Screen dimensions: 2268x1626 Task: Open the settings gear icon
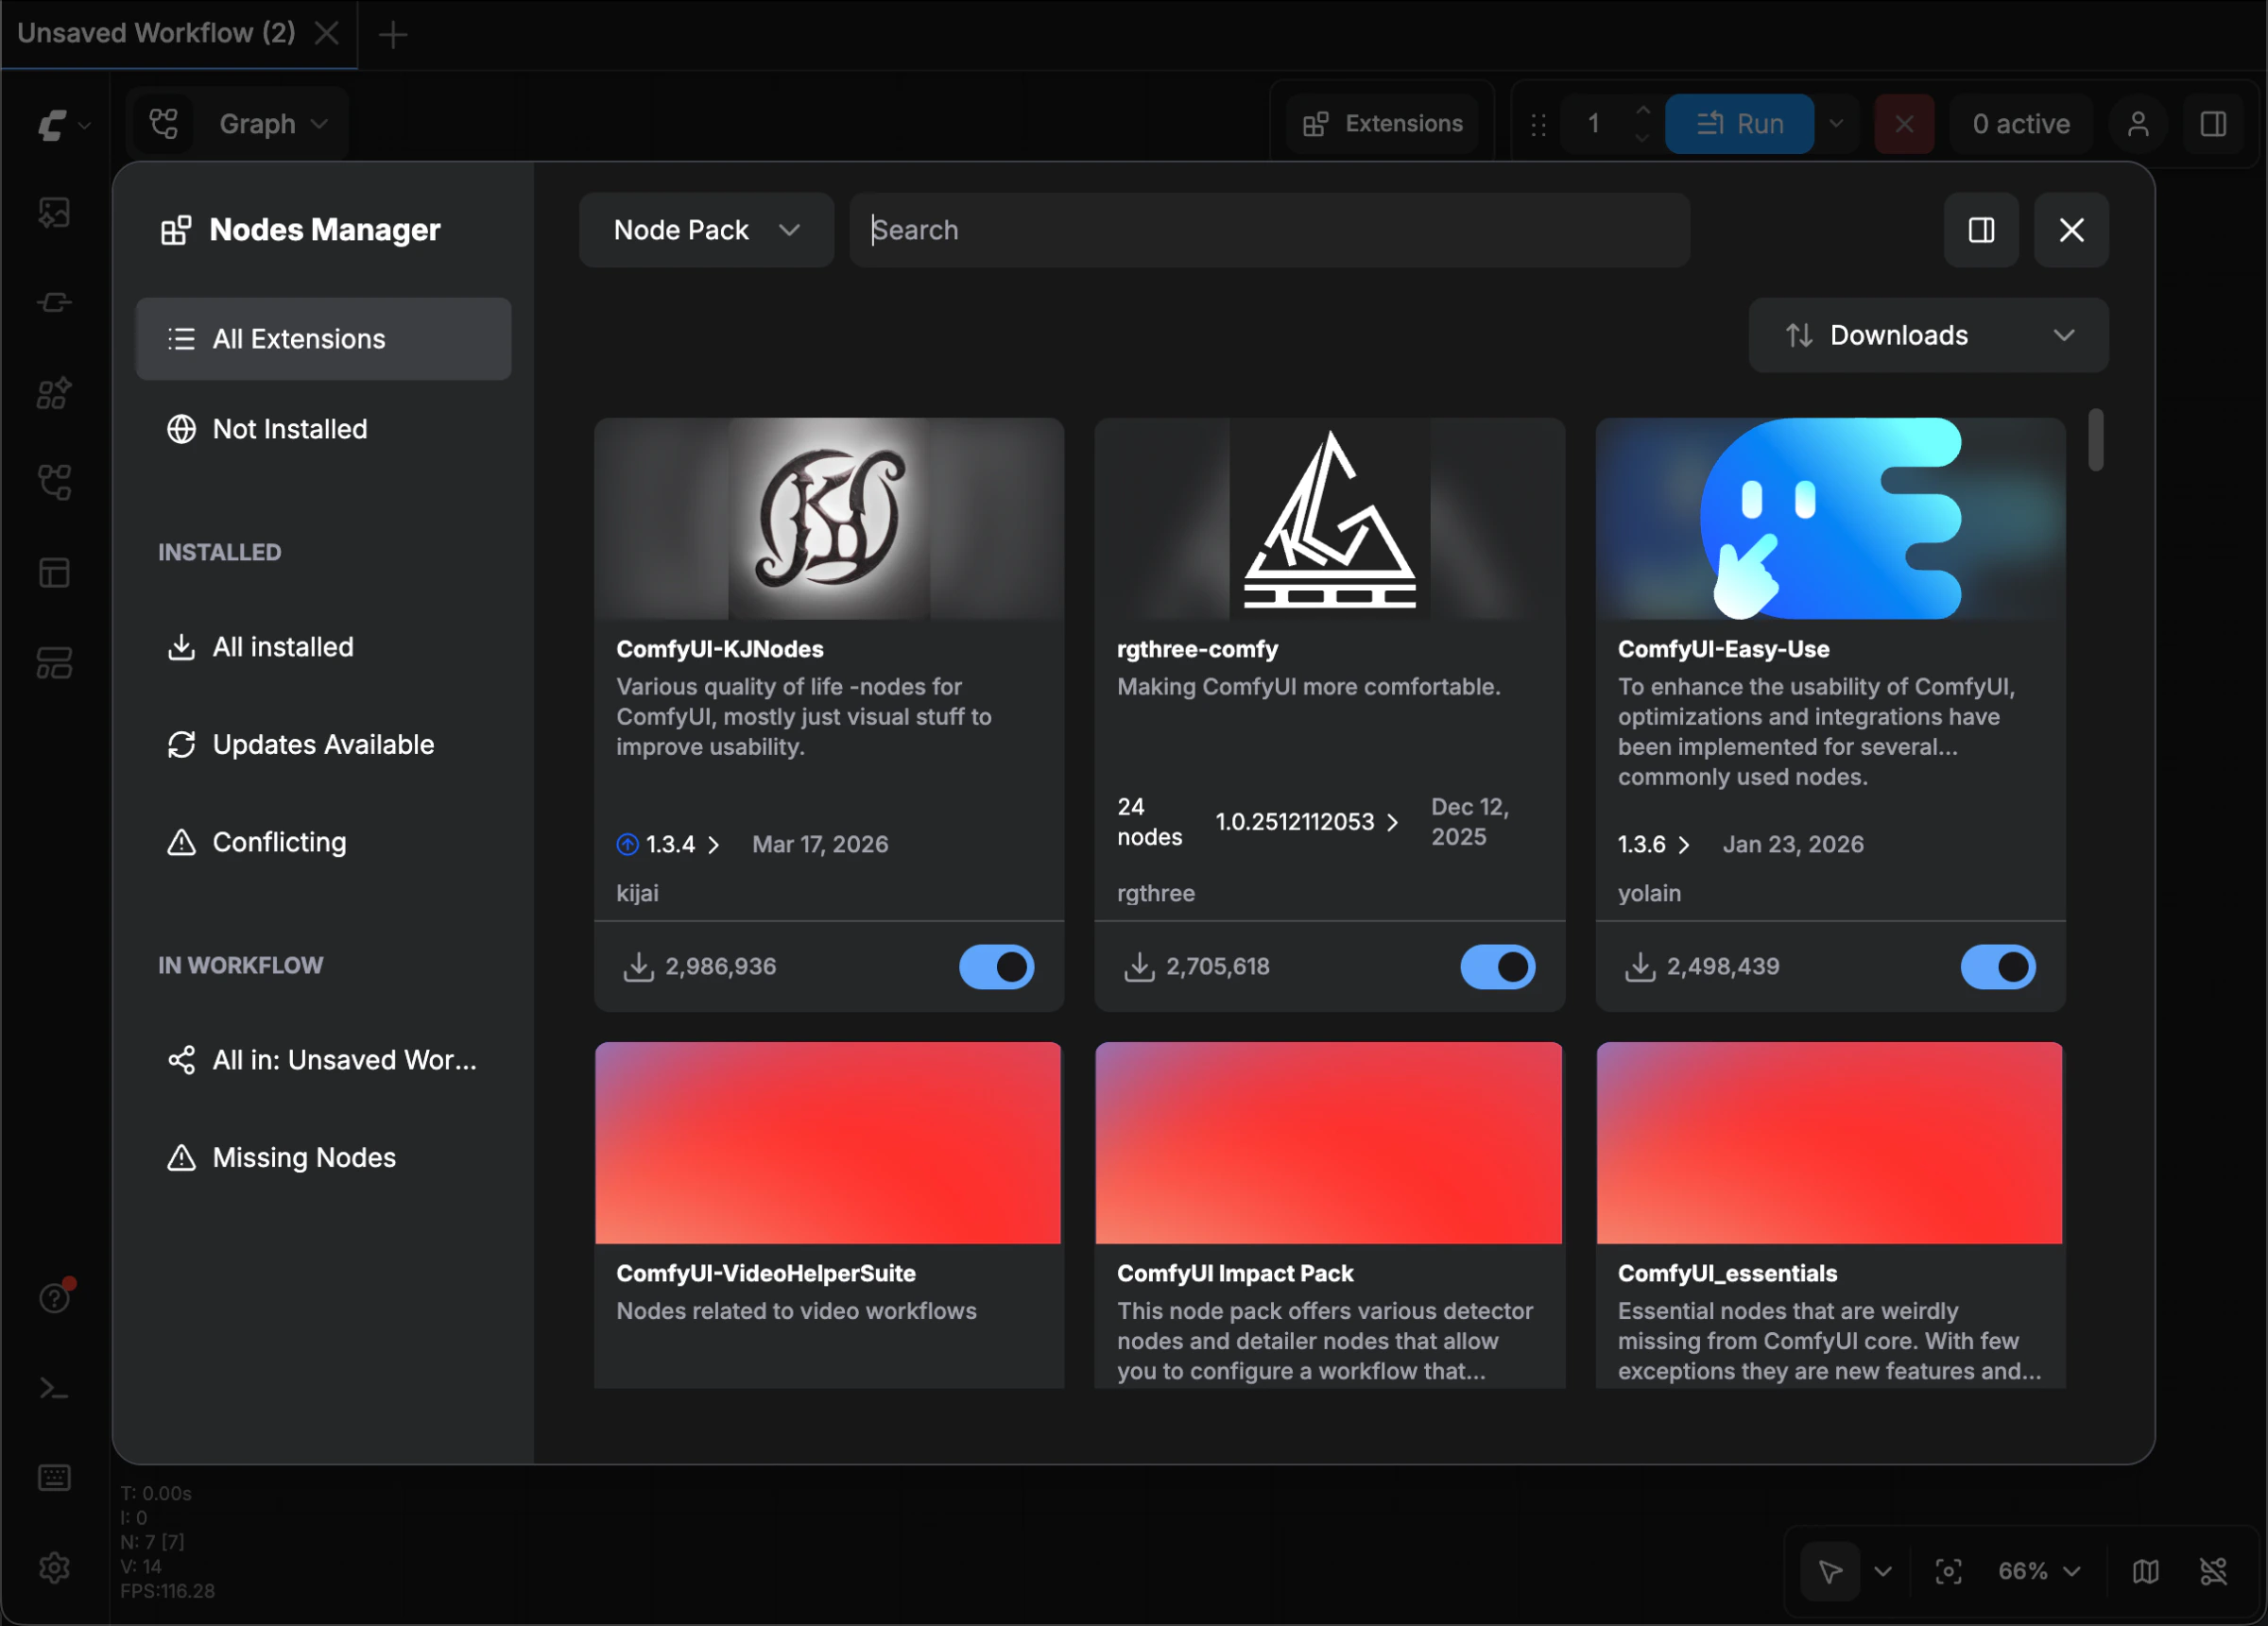coord(54,1567)
